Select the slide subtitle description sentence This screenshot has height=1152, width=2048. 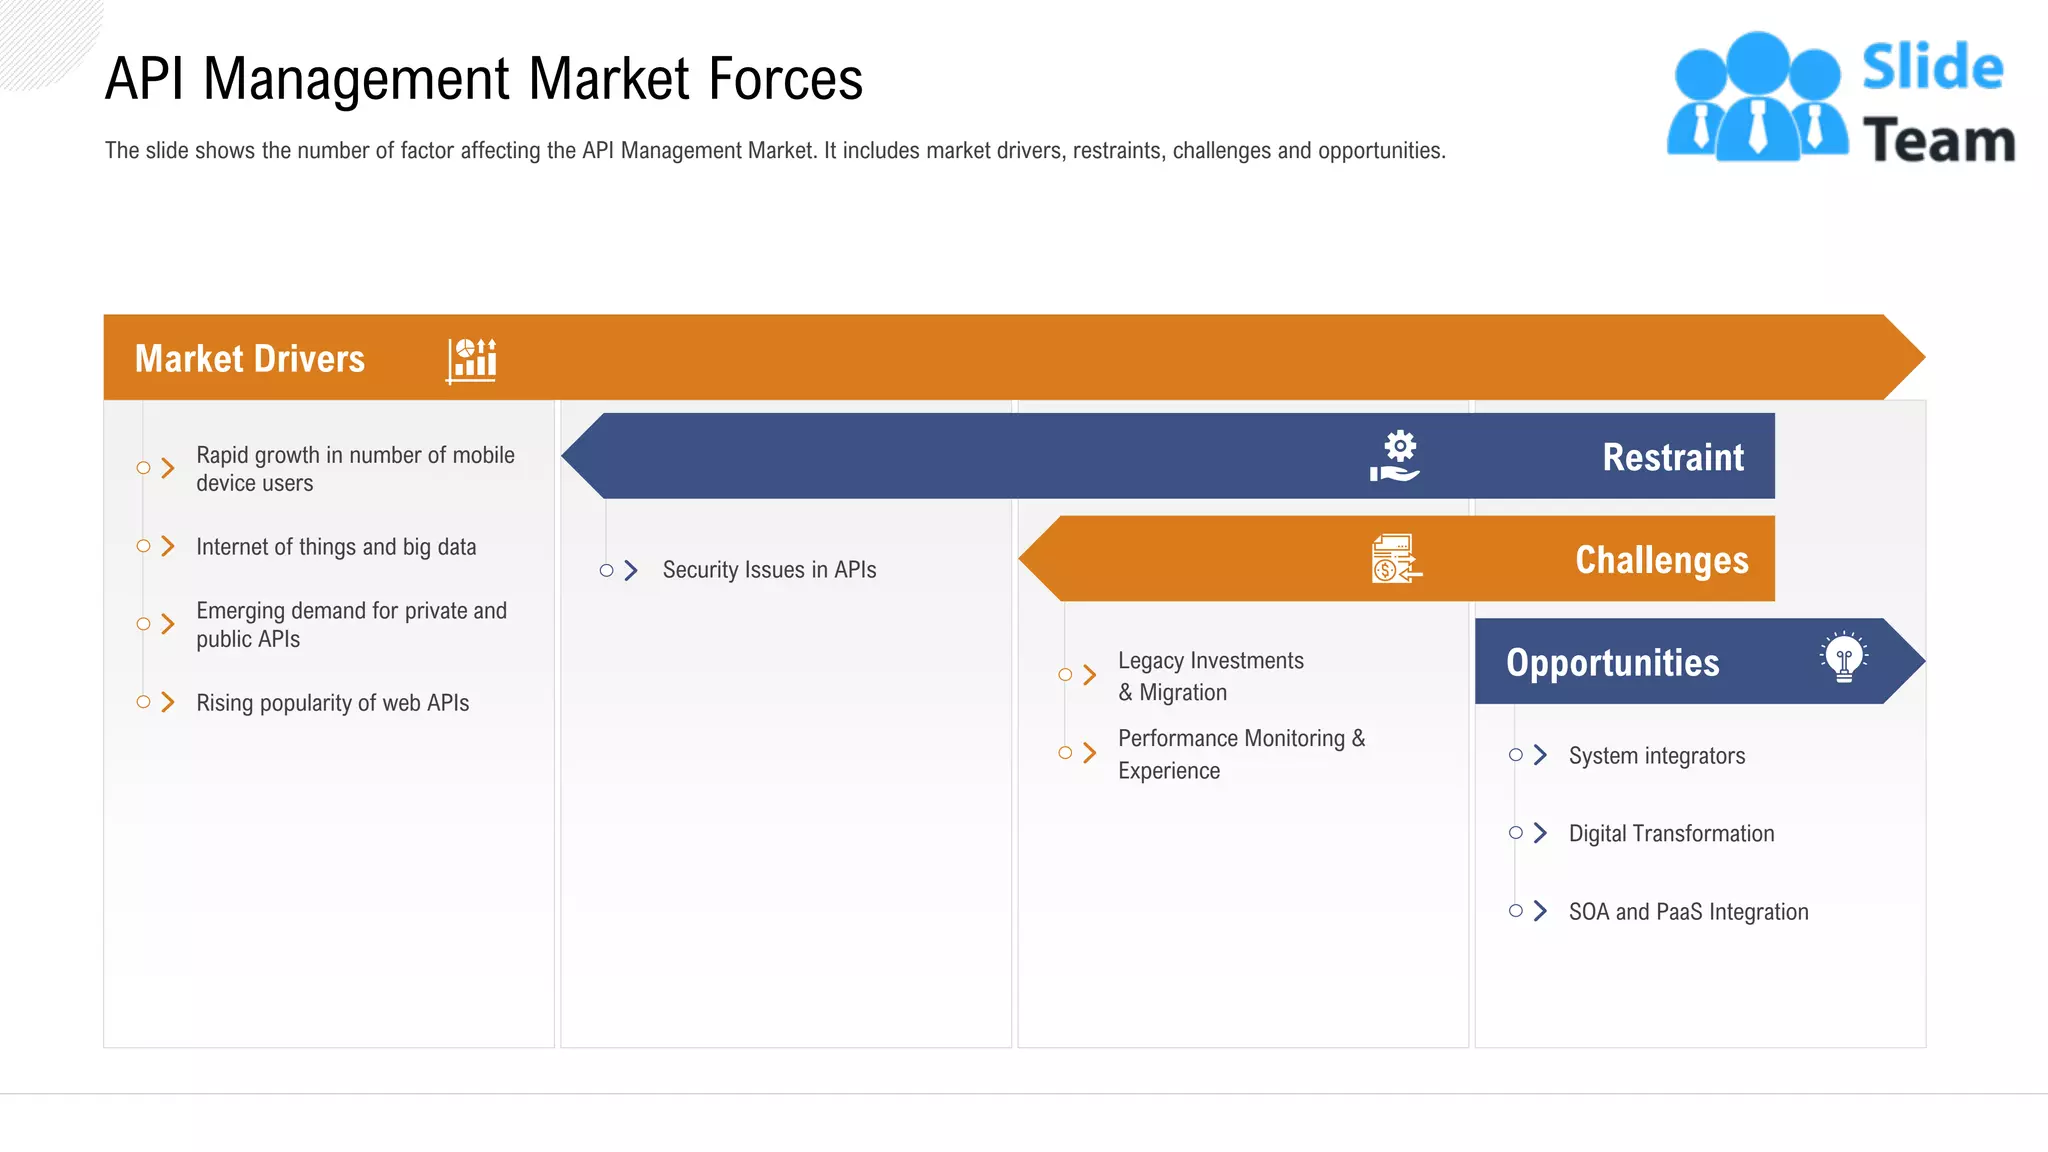coord(775,150)
